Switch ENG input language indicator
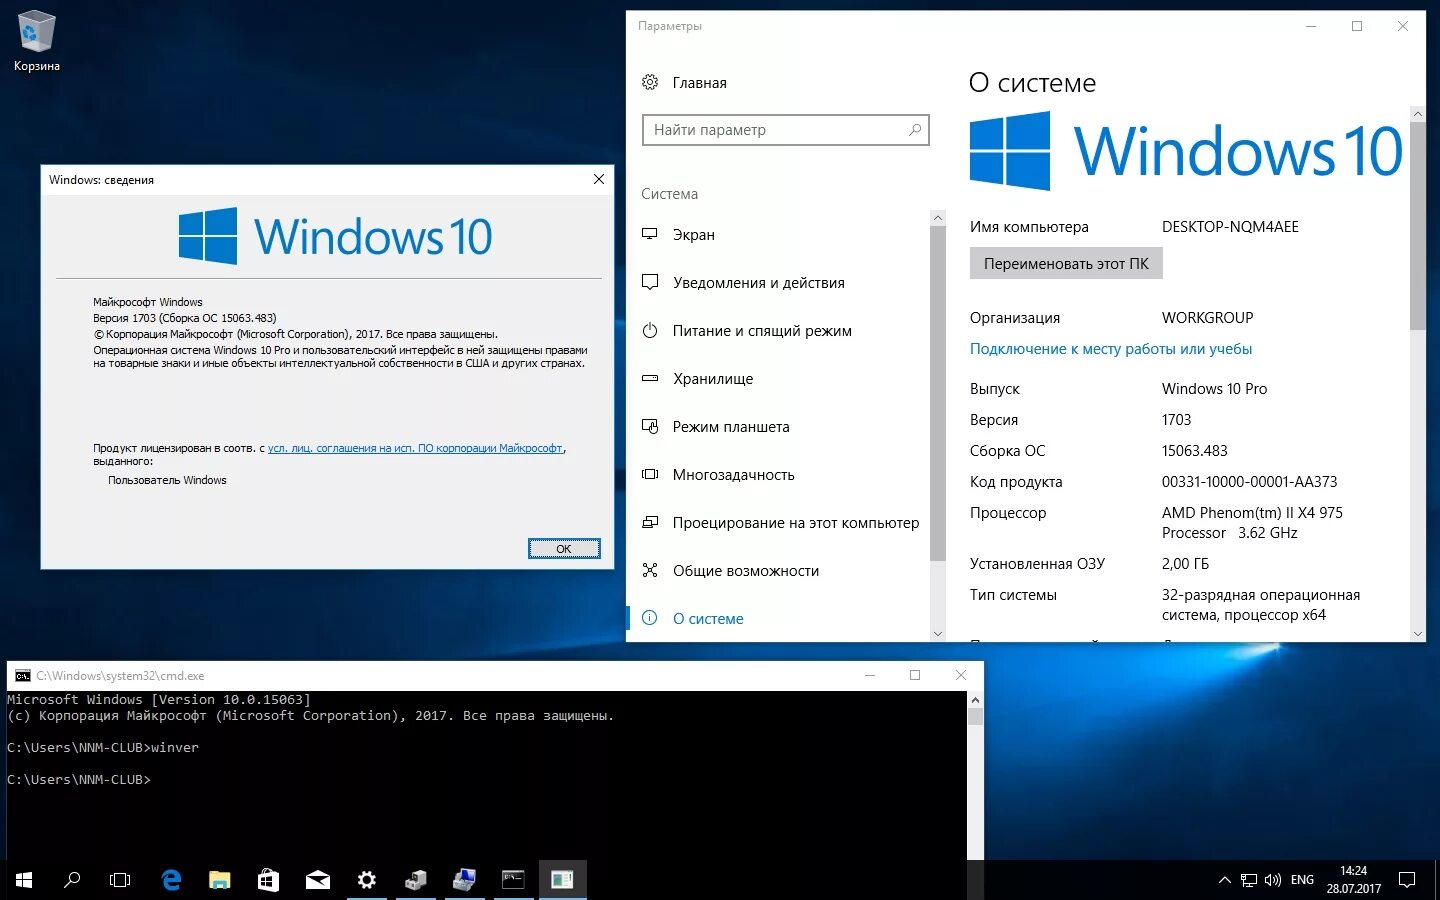 coord(1302,880)
